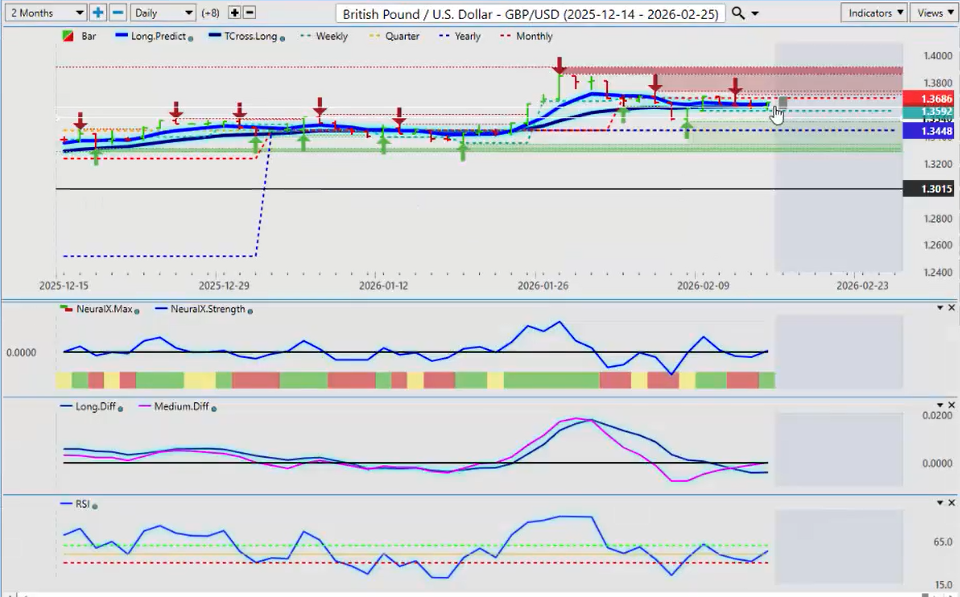The image size is (960, 597).
Task: Click the magnifying glass symbol search icon
Action: coord(738,13)
